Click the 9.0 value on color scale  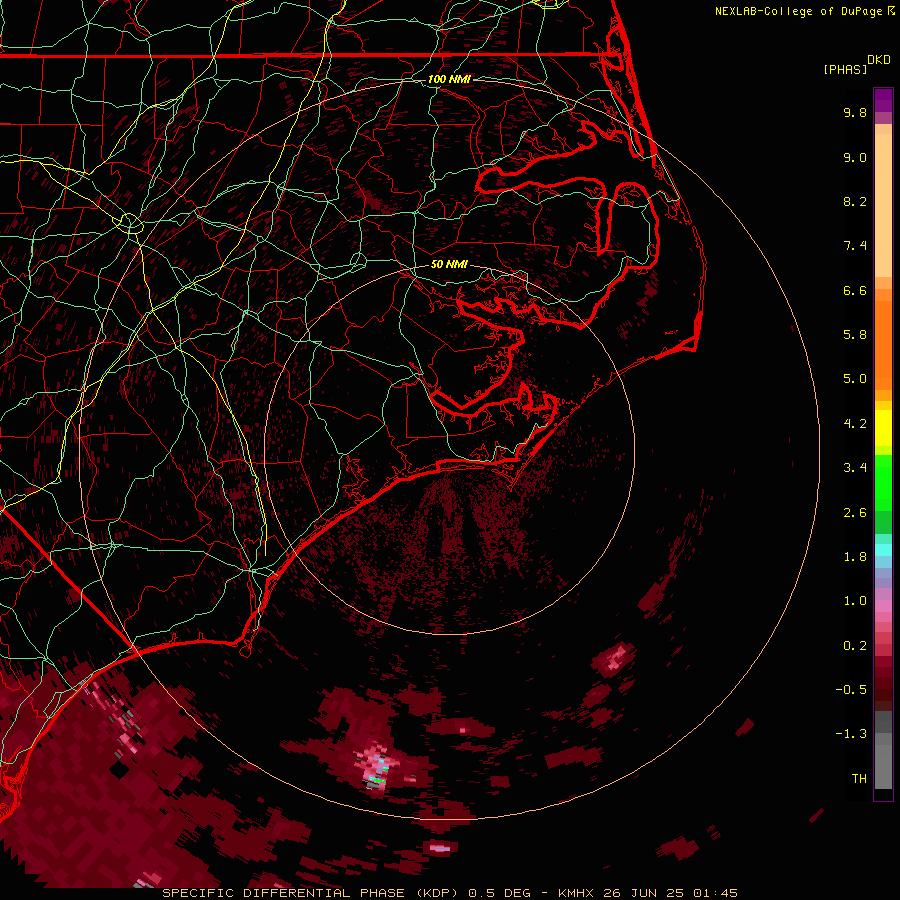pyautogui.click(x=855, y=157)
